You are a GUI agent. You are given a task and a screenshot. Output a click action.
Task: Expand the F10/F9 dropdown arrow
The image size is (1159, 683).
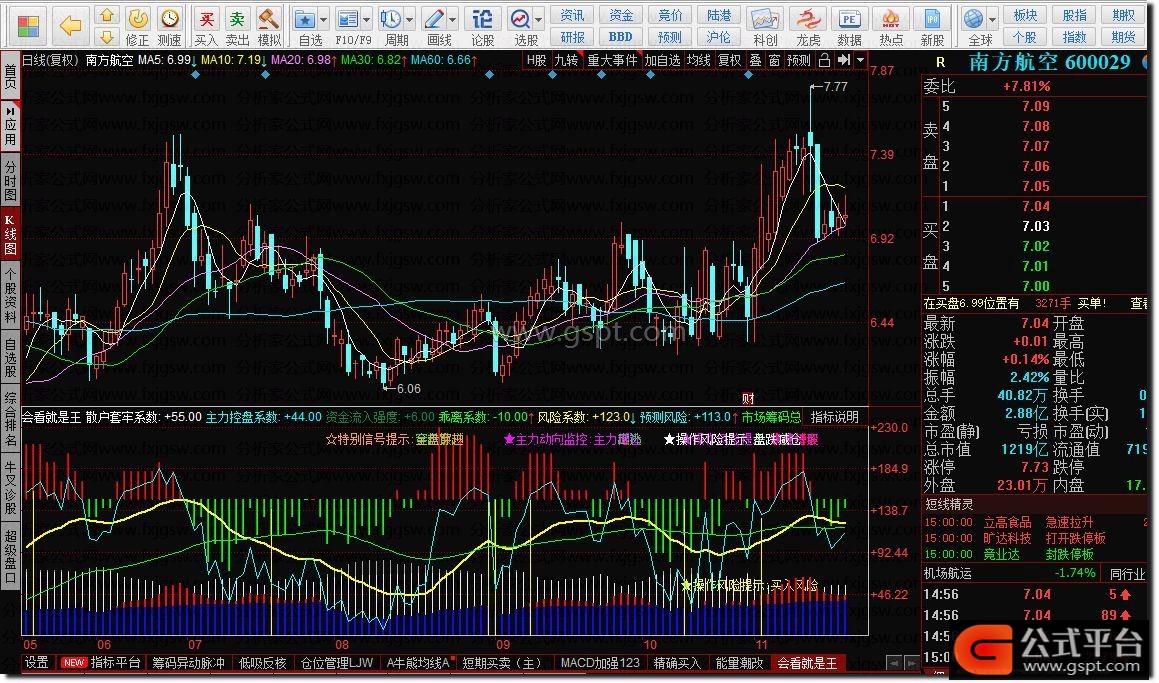pyautogui.click(x=367, y=20)
